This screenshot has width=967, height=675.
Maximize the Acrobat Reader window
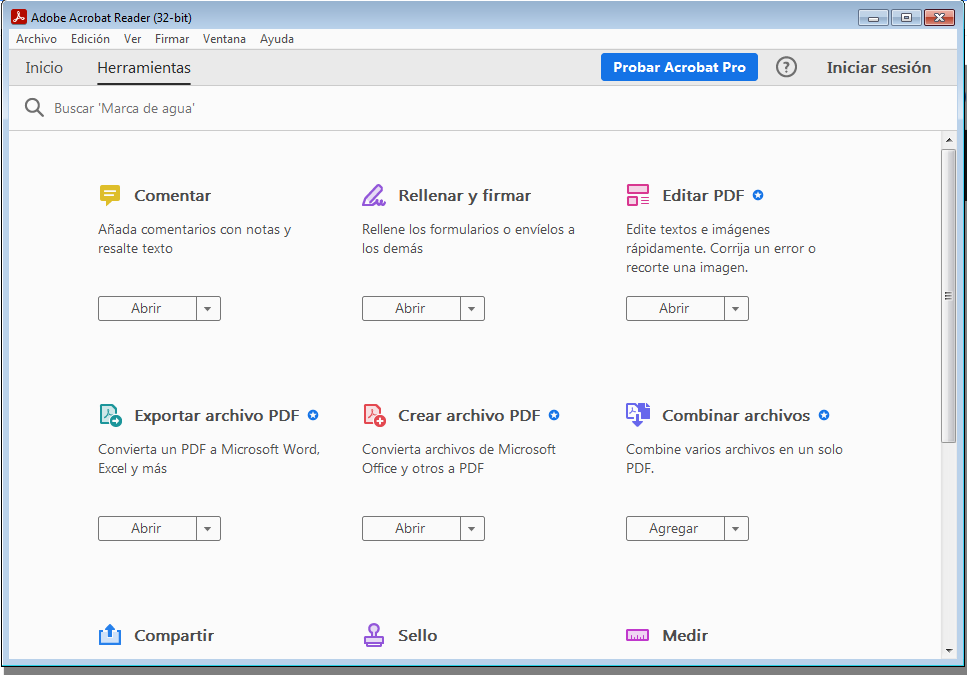pyautogui.click(x=906, y=17)
